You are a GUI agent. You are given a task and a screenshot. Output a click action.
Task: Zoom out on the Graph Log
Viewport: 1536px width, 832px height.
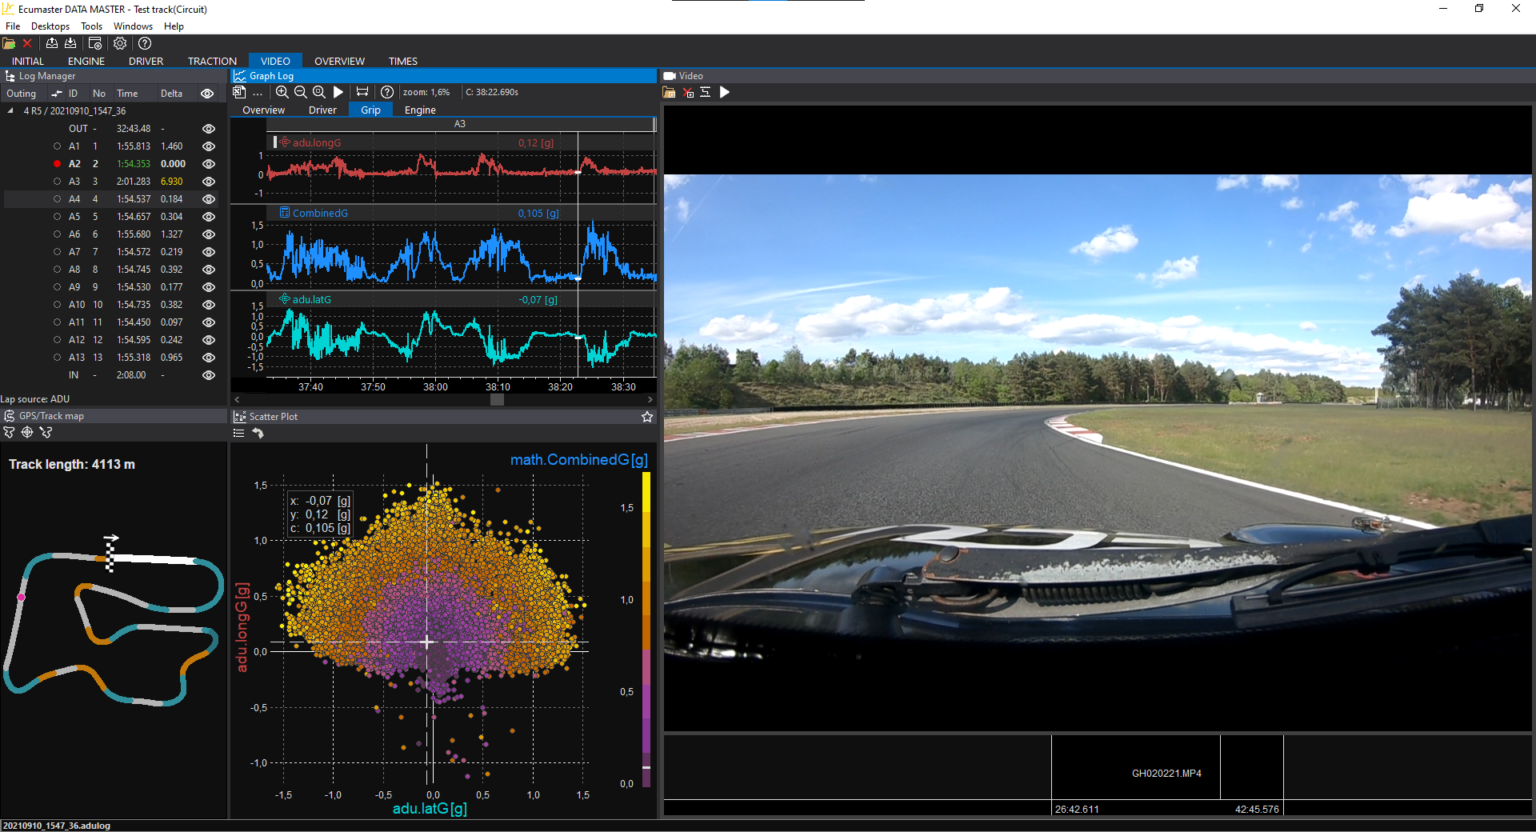pos(300,92)
